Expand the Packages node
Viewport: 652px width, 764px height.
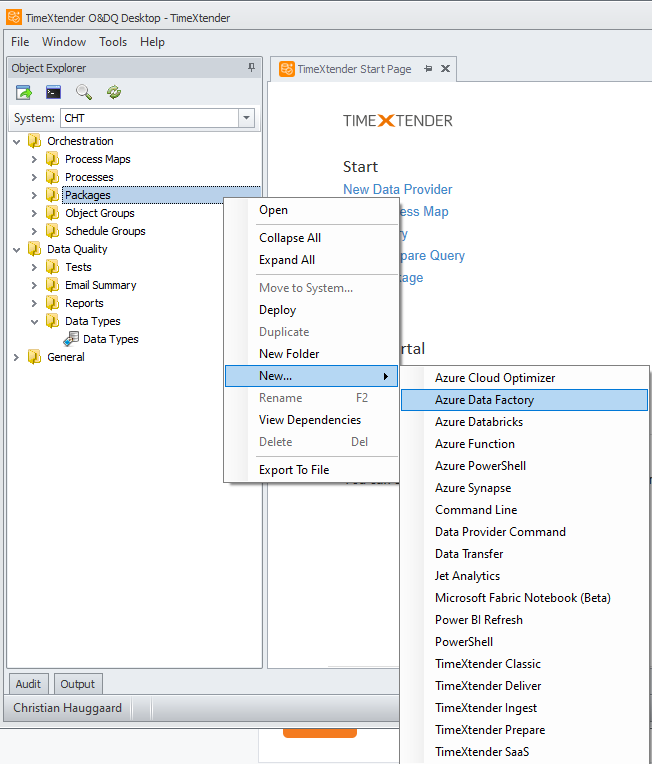pyautogui.click(x=34, y=195)
